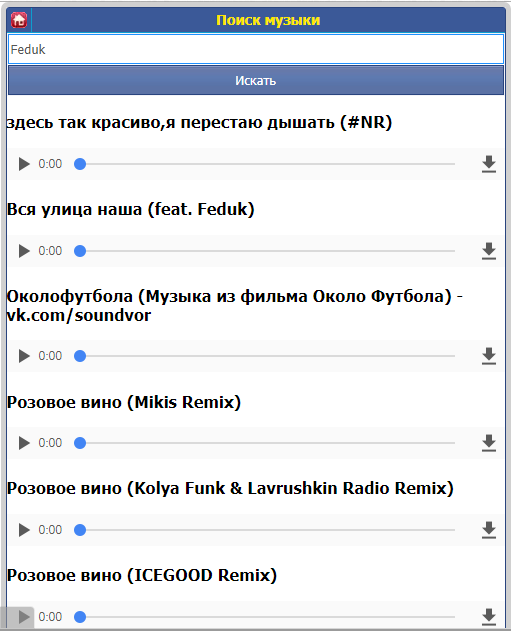Click the 'Искать' search button
This screenshot has height=631, width=511.
pos(256,80)
